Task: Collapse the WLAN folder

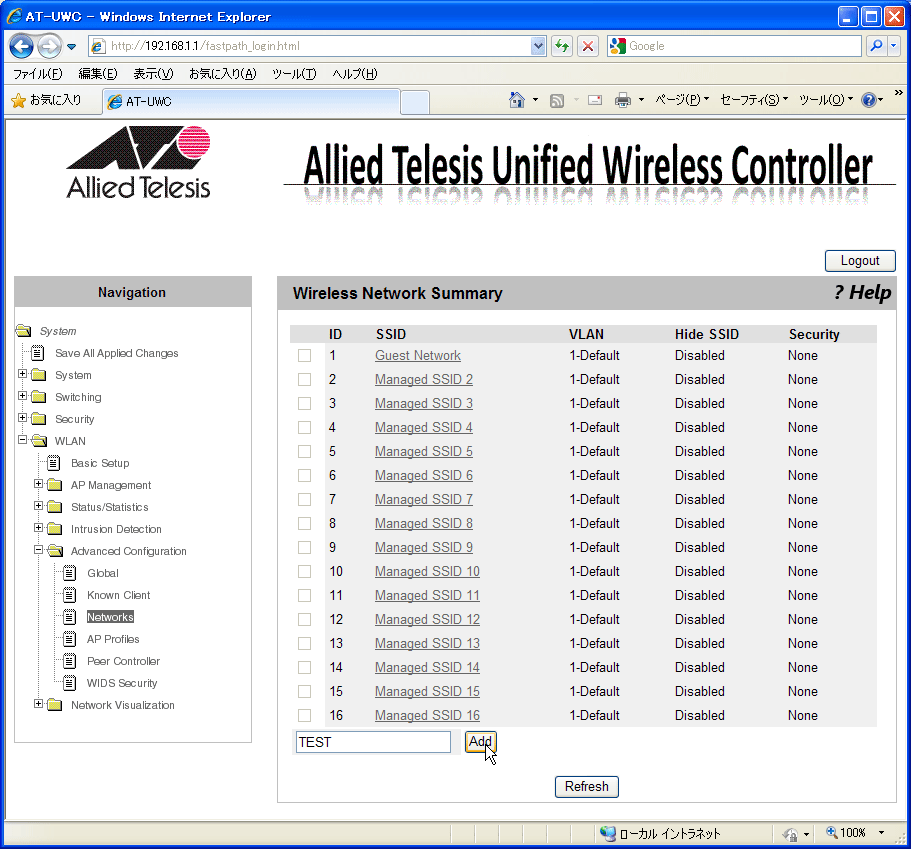Action: (22, 440)
